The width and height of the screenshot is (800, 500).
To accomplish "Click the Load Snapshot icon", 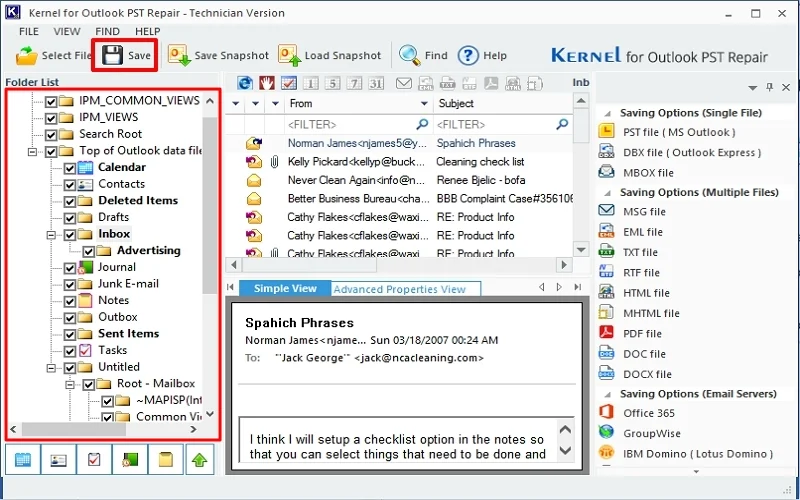I will pyautogui.click(x=290, y=56).
